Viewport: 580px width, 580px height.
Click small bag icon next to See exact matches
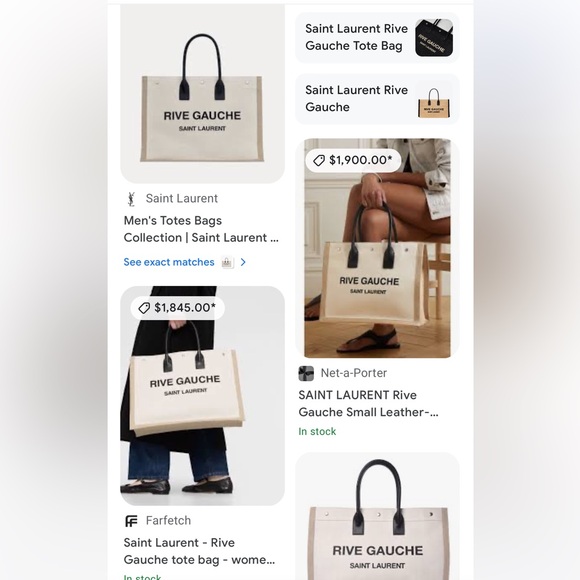(227, 262)
